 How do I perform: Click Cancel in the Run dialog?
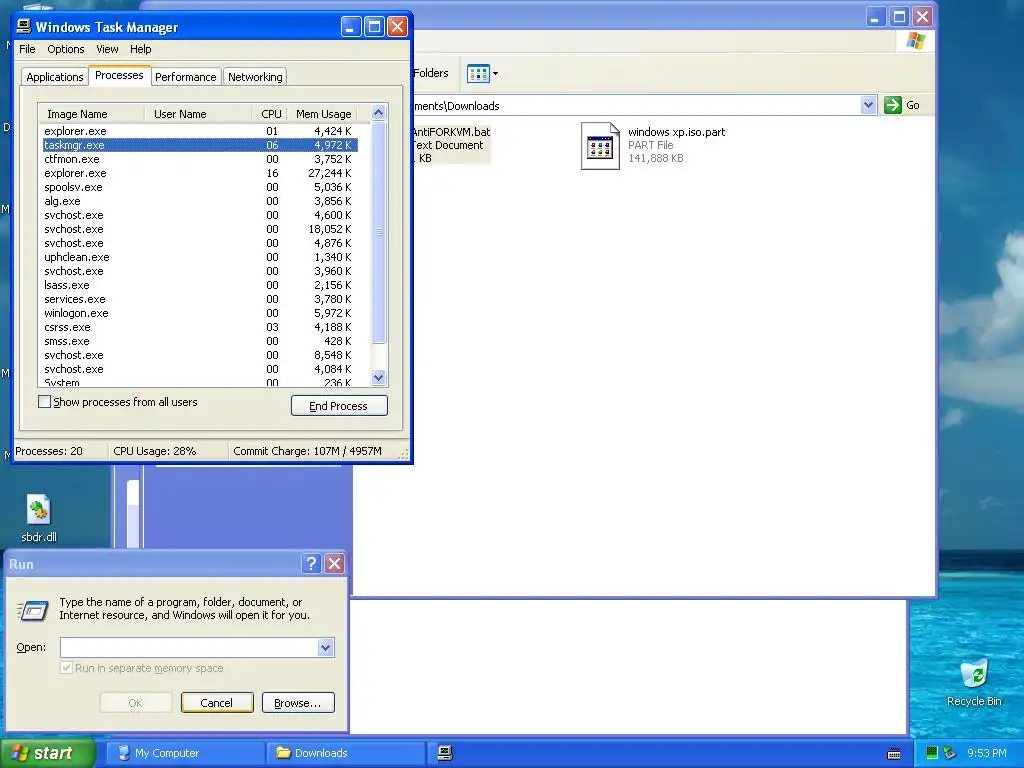217,703
